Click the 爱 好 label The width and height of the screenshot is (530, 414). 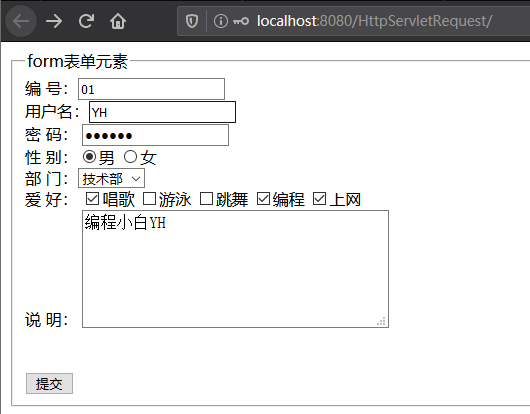click(x=46, y=199)
